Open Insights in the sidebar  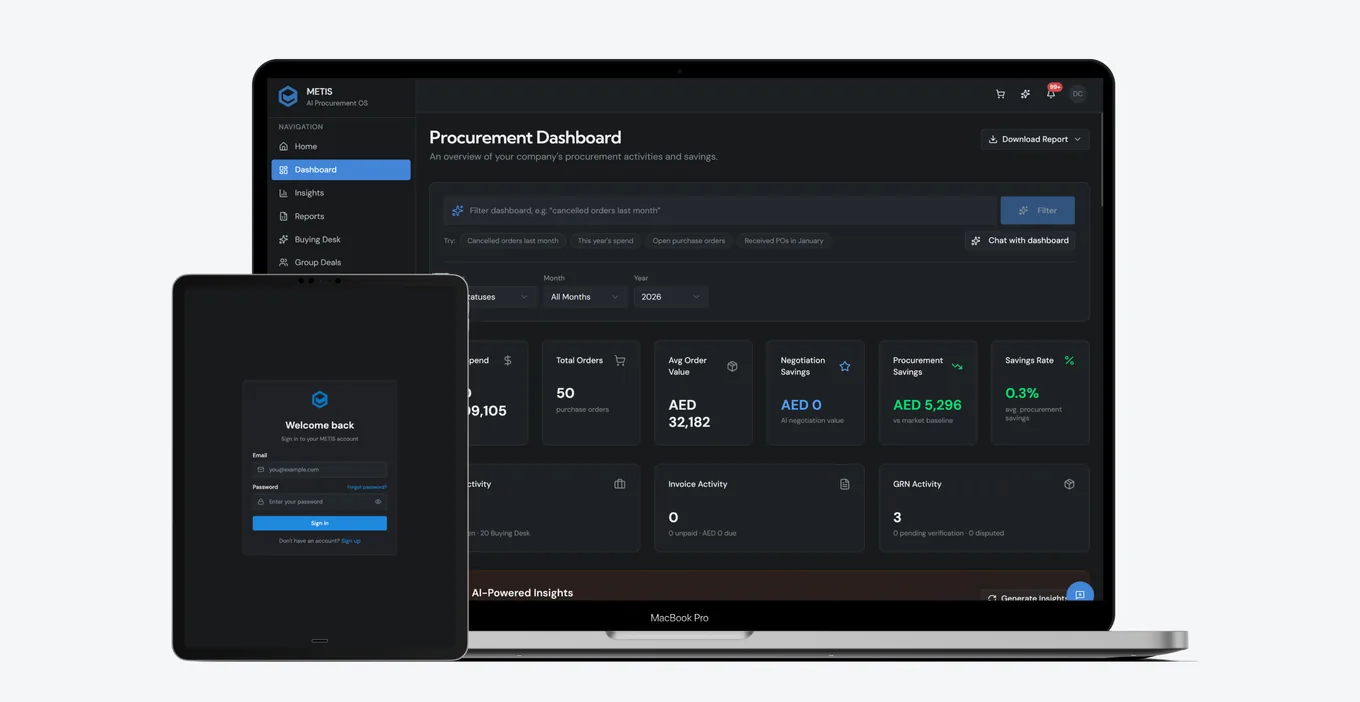(341, 193)
